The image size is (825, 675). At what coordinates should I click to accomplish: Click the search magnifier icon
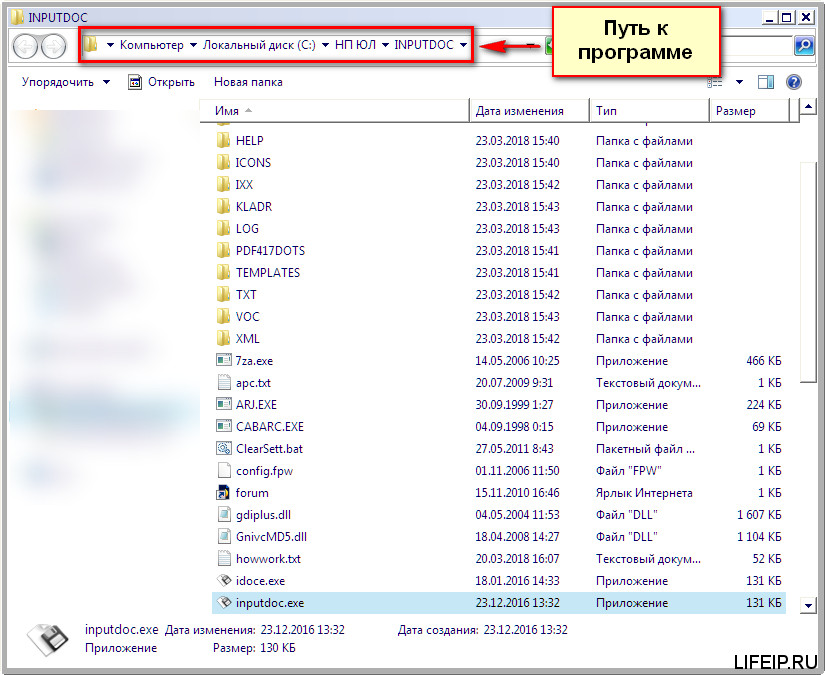click(x=803, y=46)
